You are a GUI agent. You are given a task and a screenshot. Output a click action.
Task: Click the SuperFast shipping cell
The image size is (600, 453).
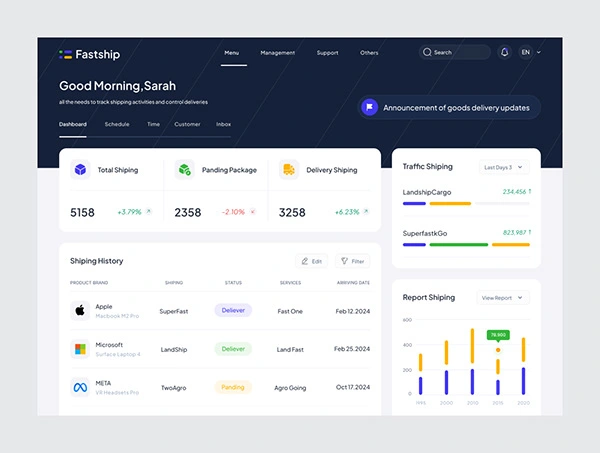(x=174, y=311)
